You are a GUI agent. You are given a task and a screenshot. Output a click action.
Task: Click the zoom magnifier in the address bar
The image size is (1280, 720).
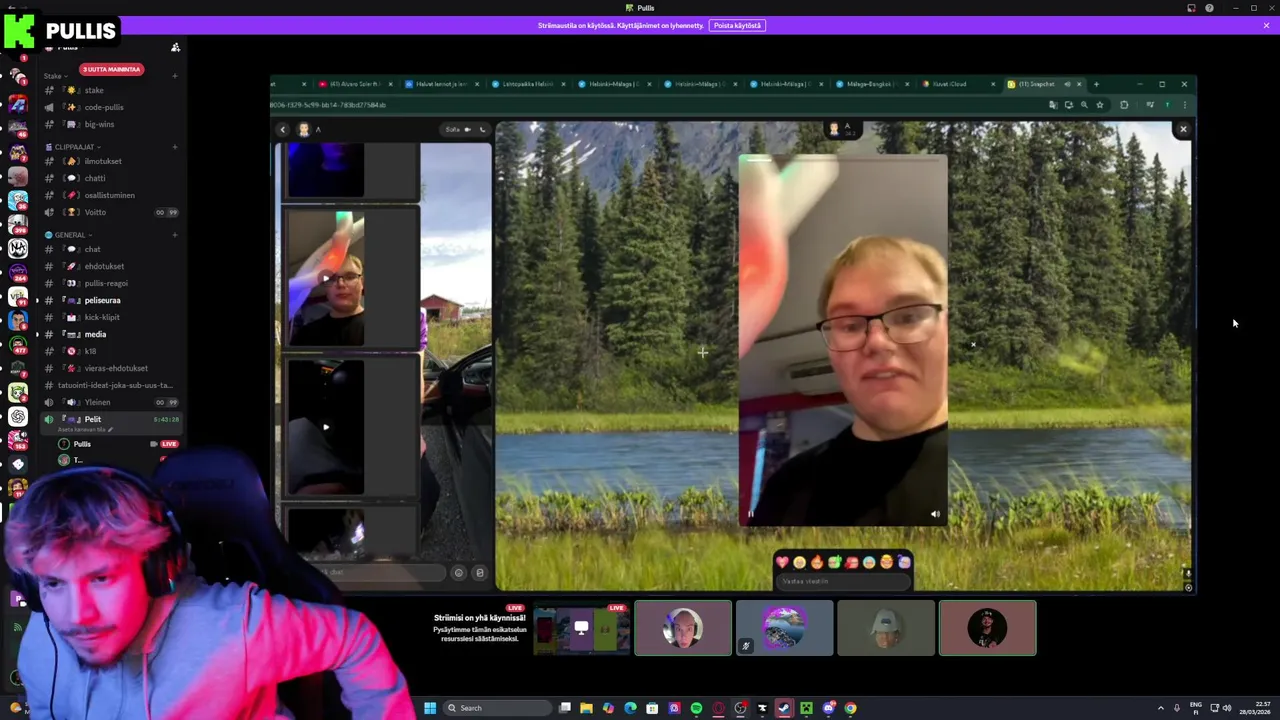click(x=1084, y=105)
